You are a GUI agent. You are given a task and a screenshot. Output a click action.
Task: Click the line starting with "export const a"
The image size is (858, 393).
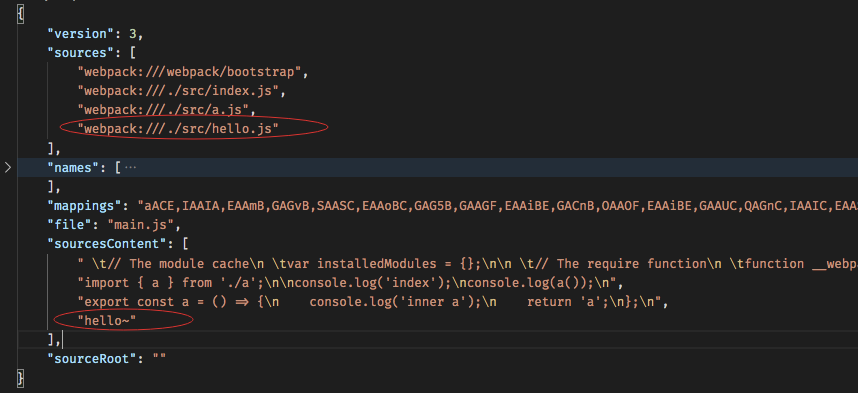(x=373, y=302)
